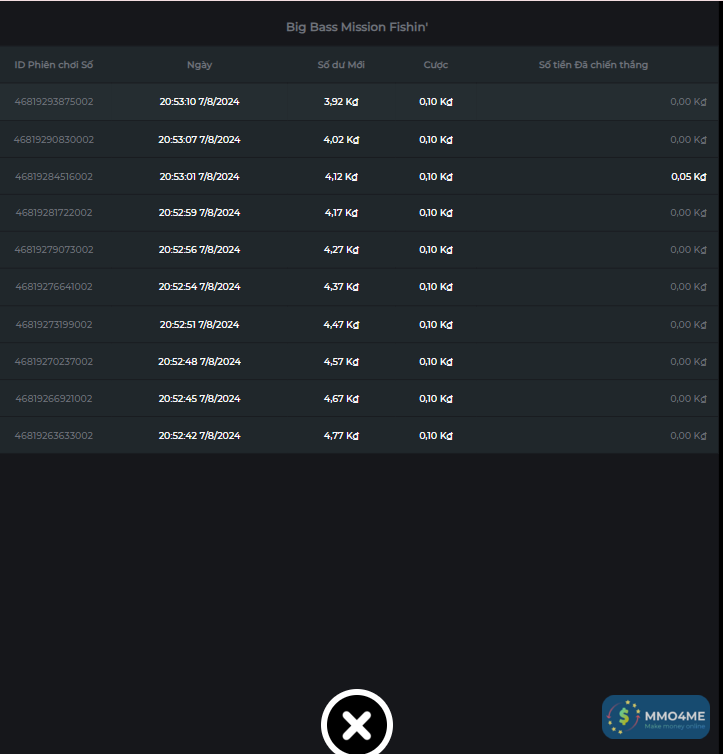The width and height of the screenshot is (723, 754).
Task: Click the 'Cược' column header
Action: [436, 65]
